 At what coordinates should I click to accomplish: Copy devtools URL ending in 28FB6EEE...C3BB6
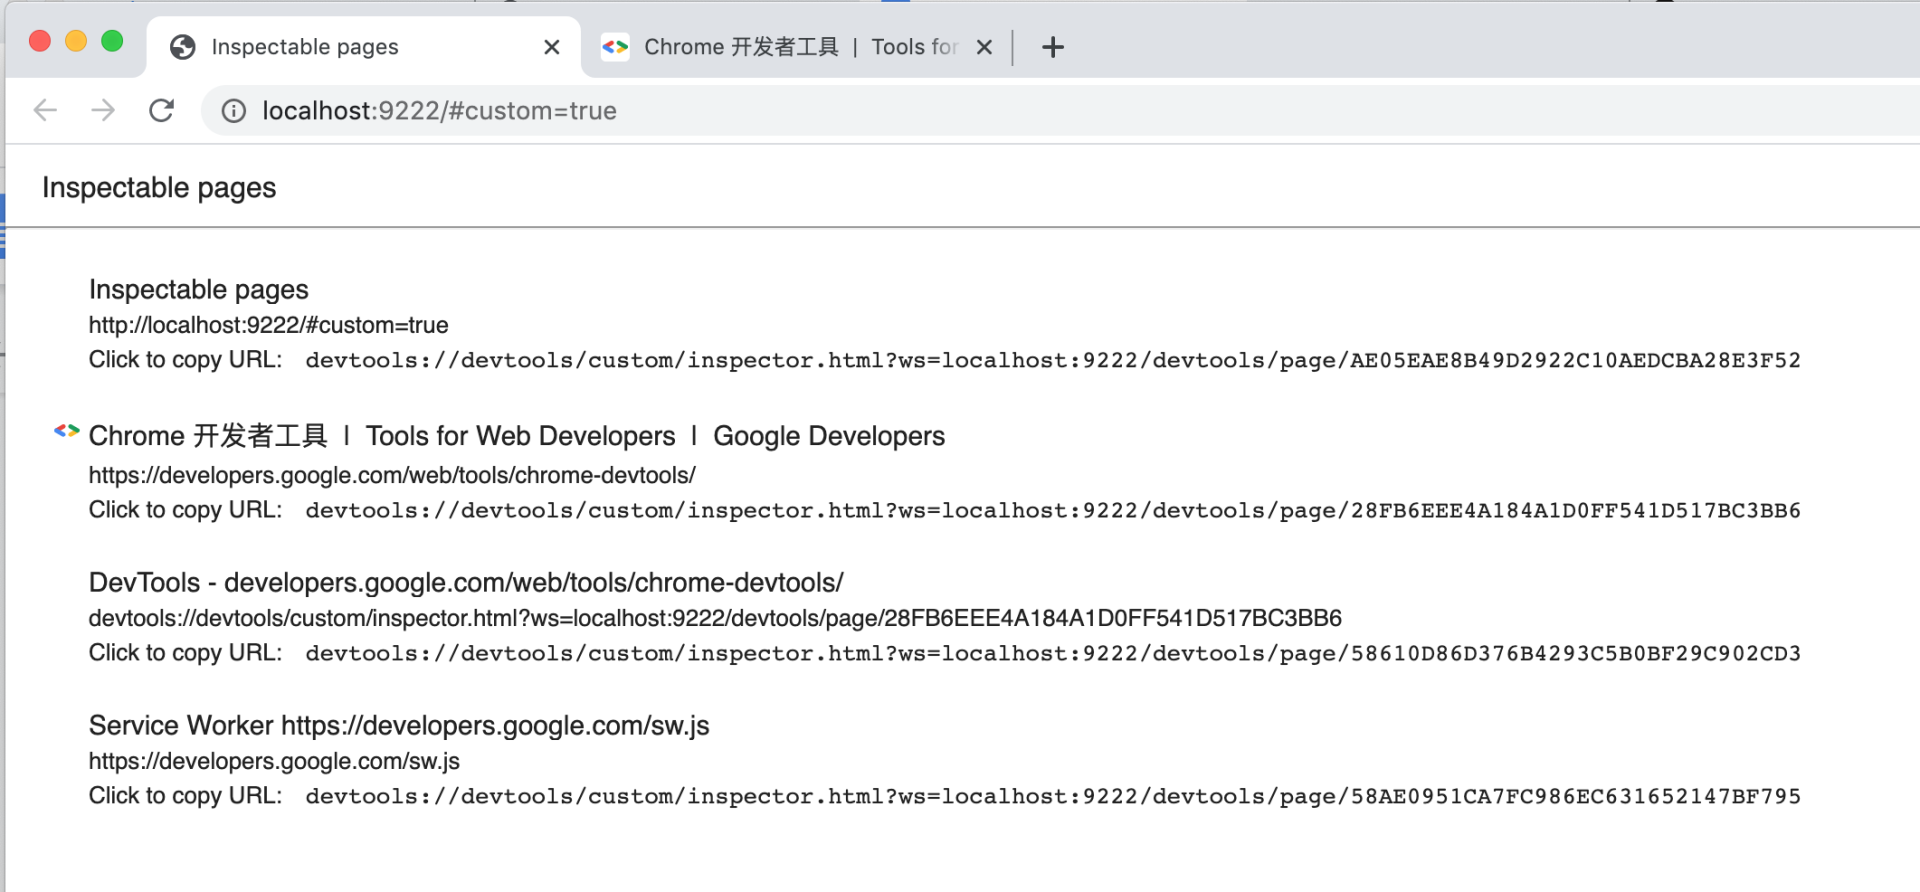point(1052,511)
